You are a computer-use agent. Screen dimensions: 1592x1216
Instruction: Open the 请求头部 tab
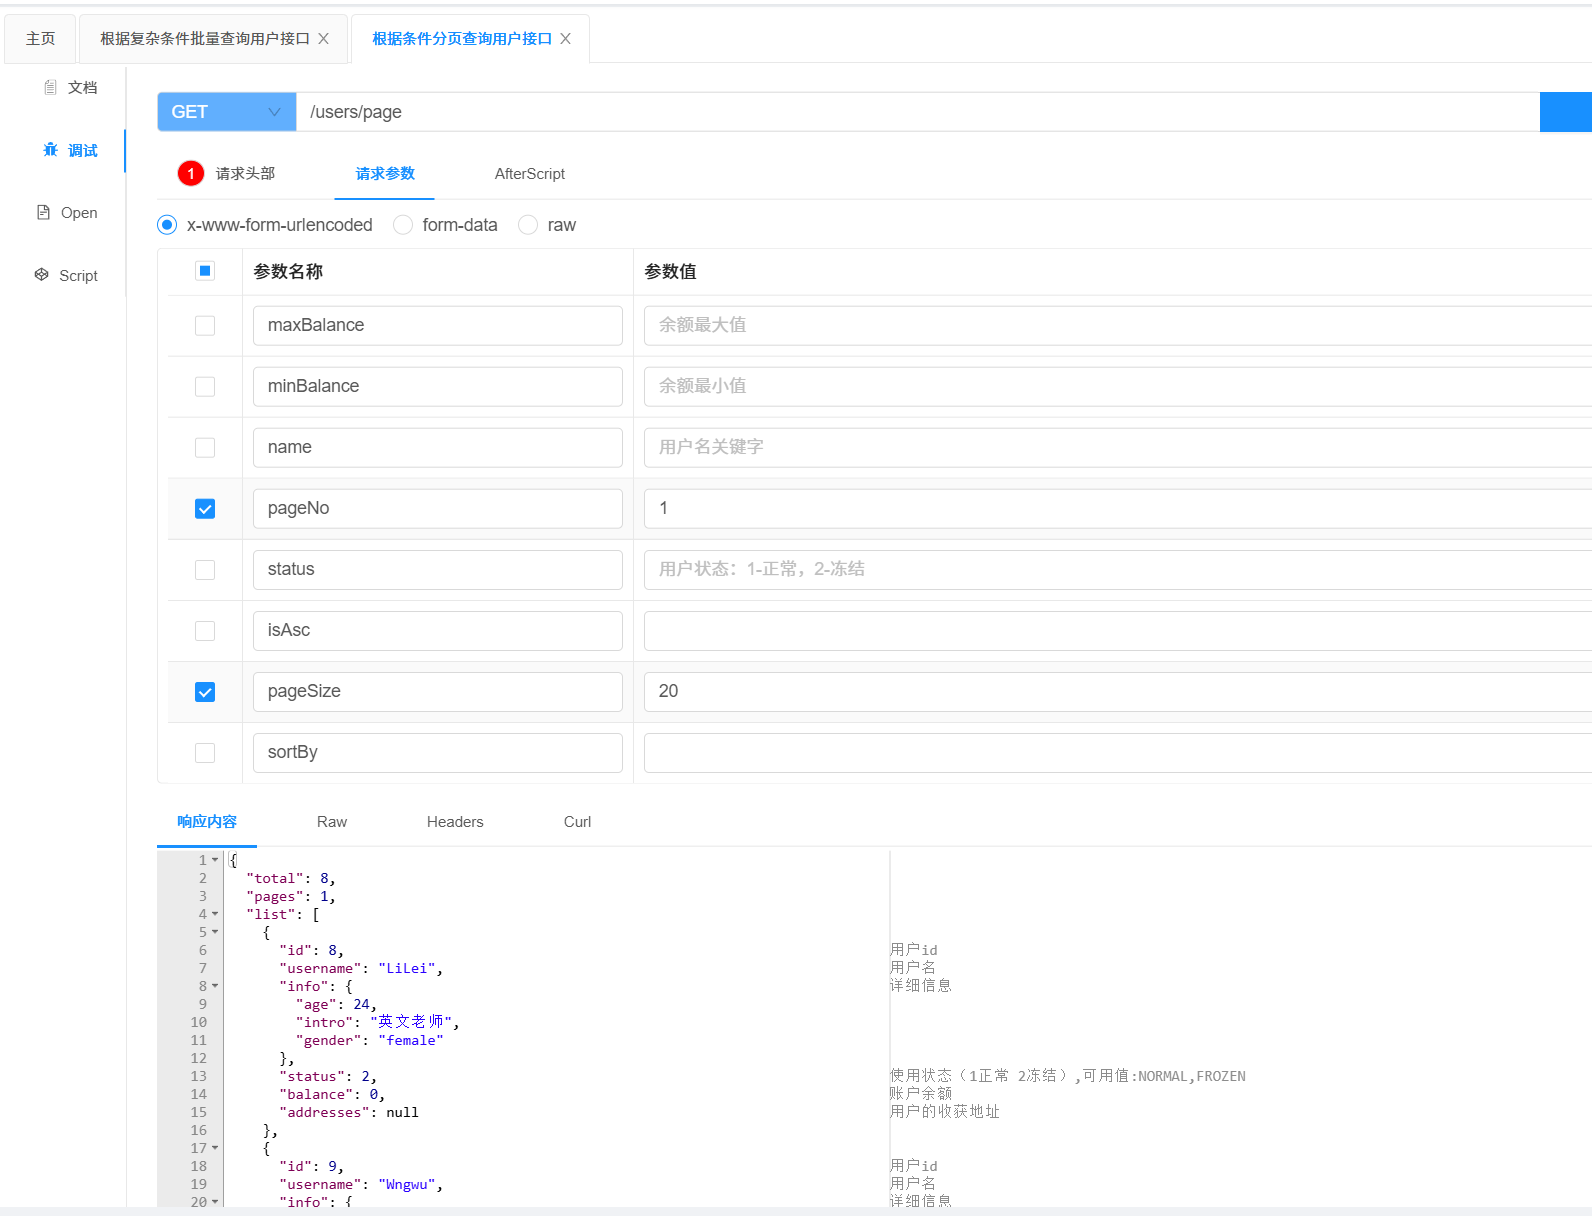tap(245, 173)
